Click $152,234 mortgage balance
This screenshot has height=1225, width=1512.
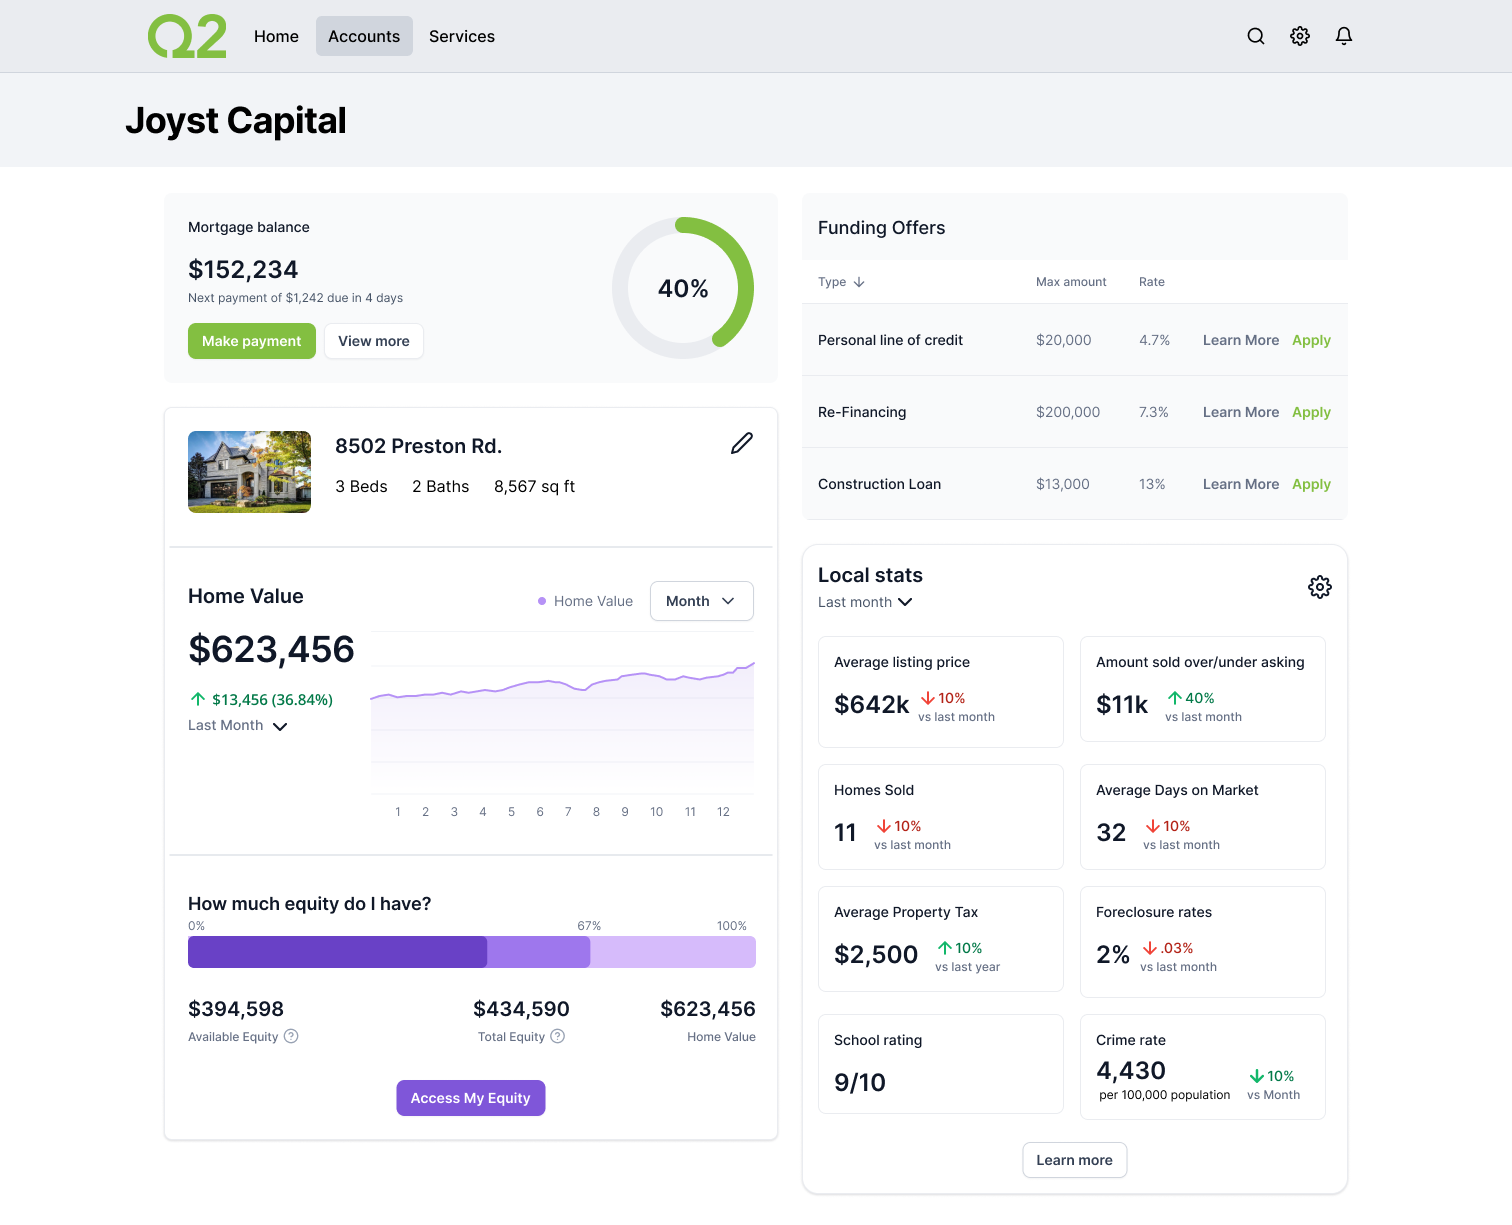243,269
